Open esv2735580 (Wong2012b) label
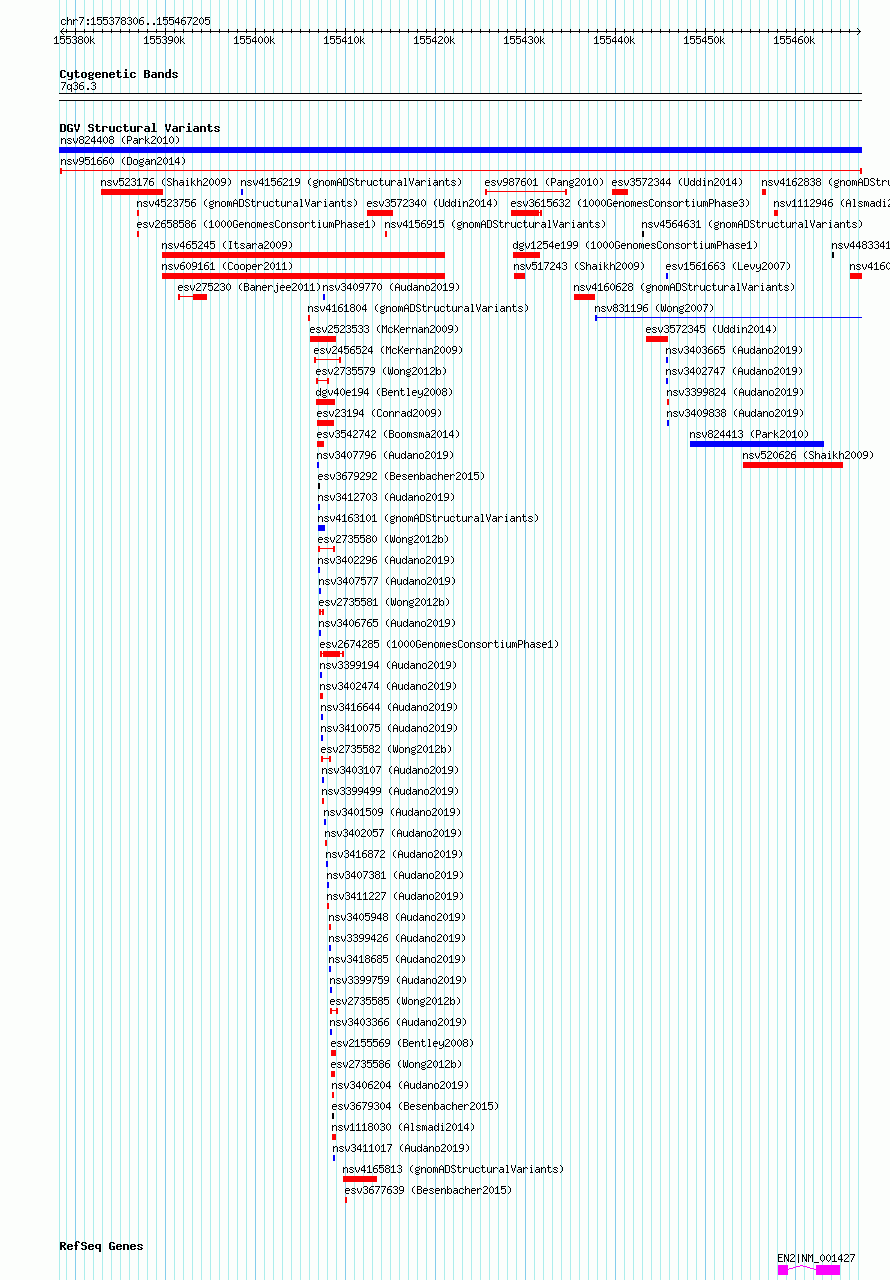This screenshot has height=1280, width=890. click(x=383, y=539)
